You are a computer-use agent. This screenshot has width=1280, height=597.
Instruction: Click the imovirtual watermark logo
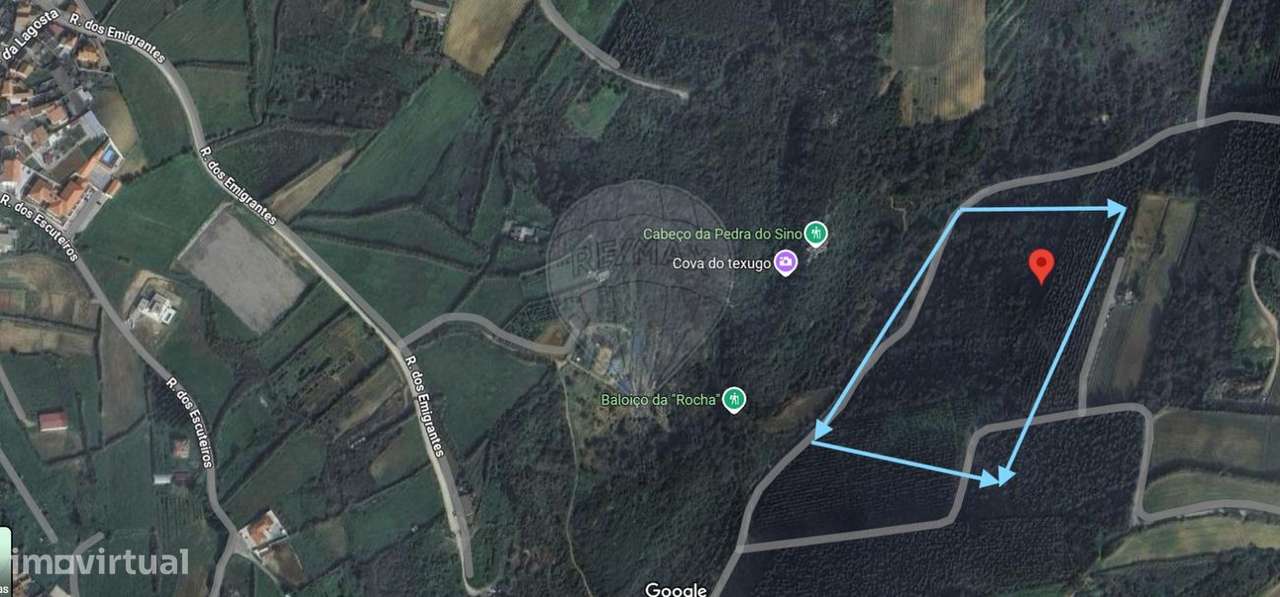[95, 562]
